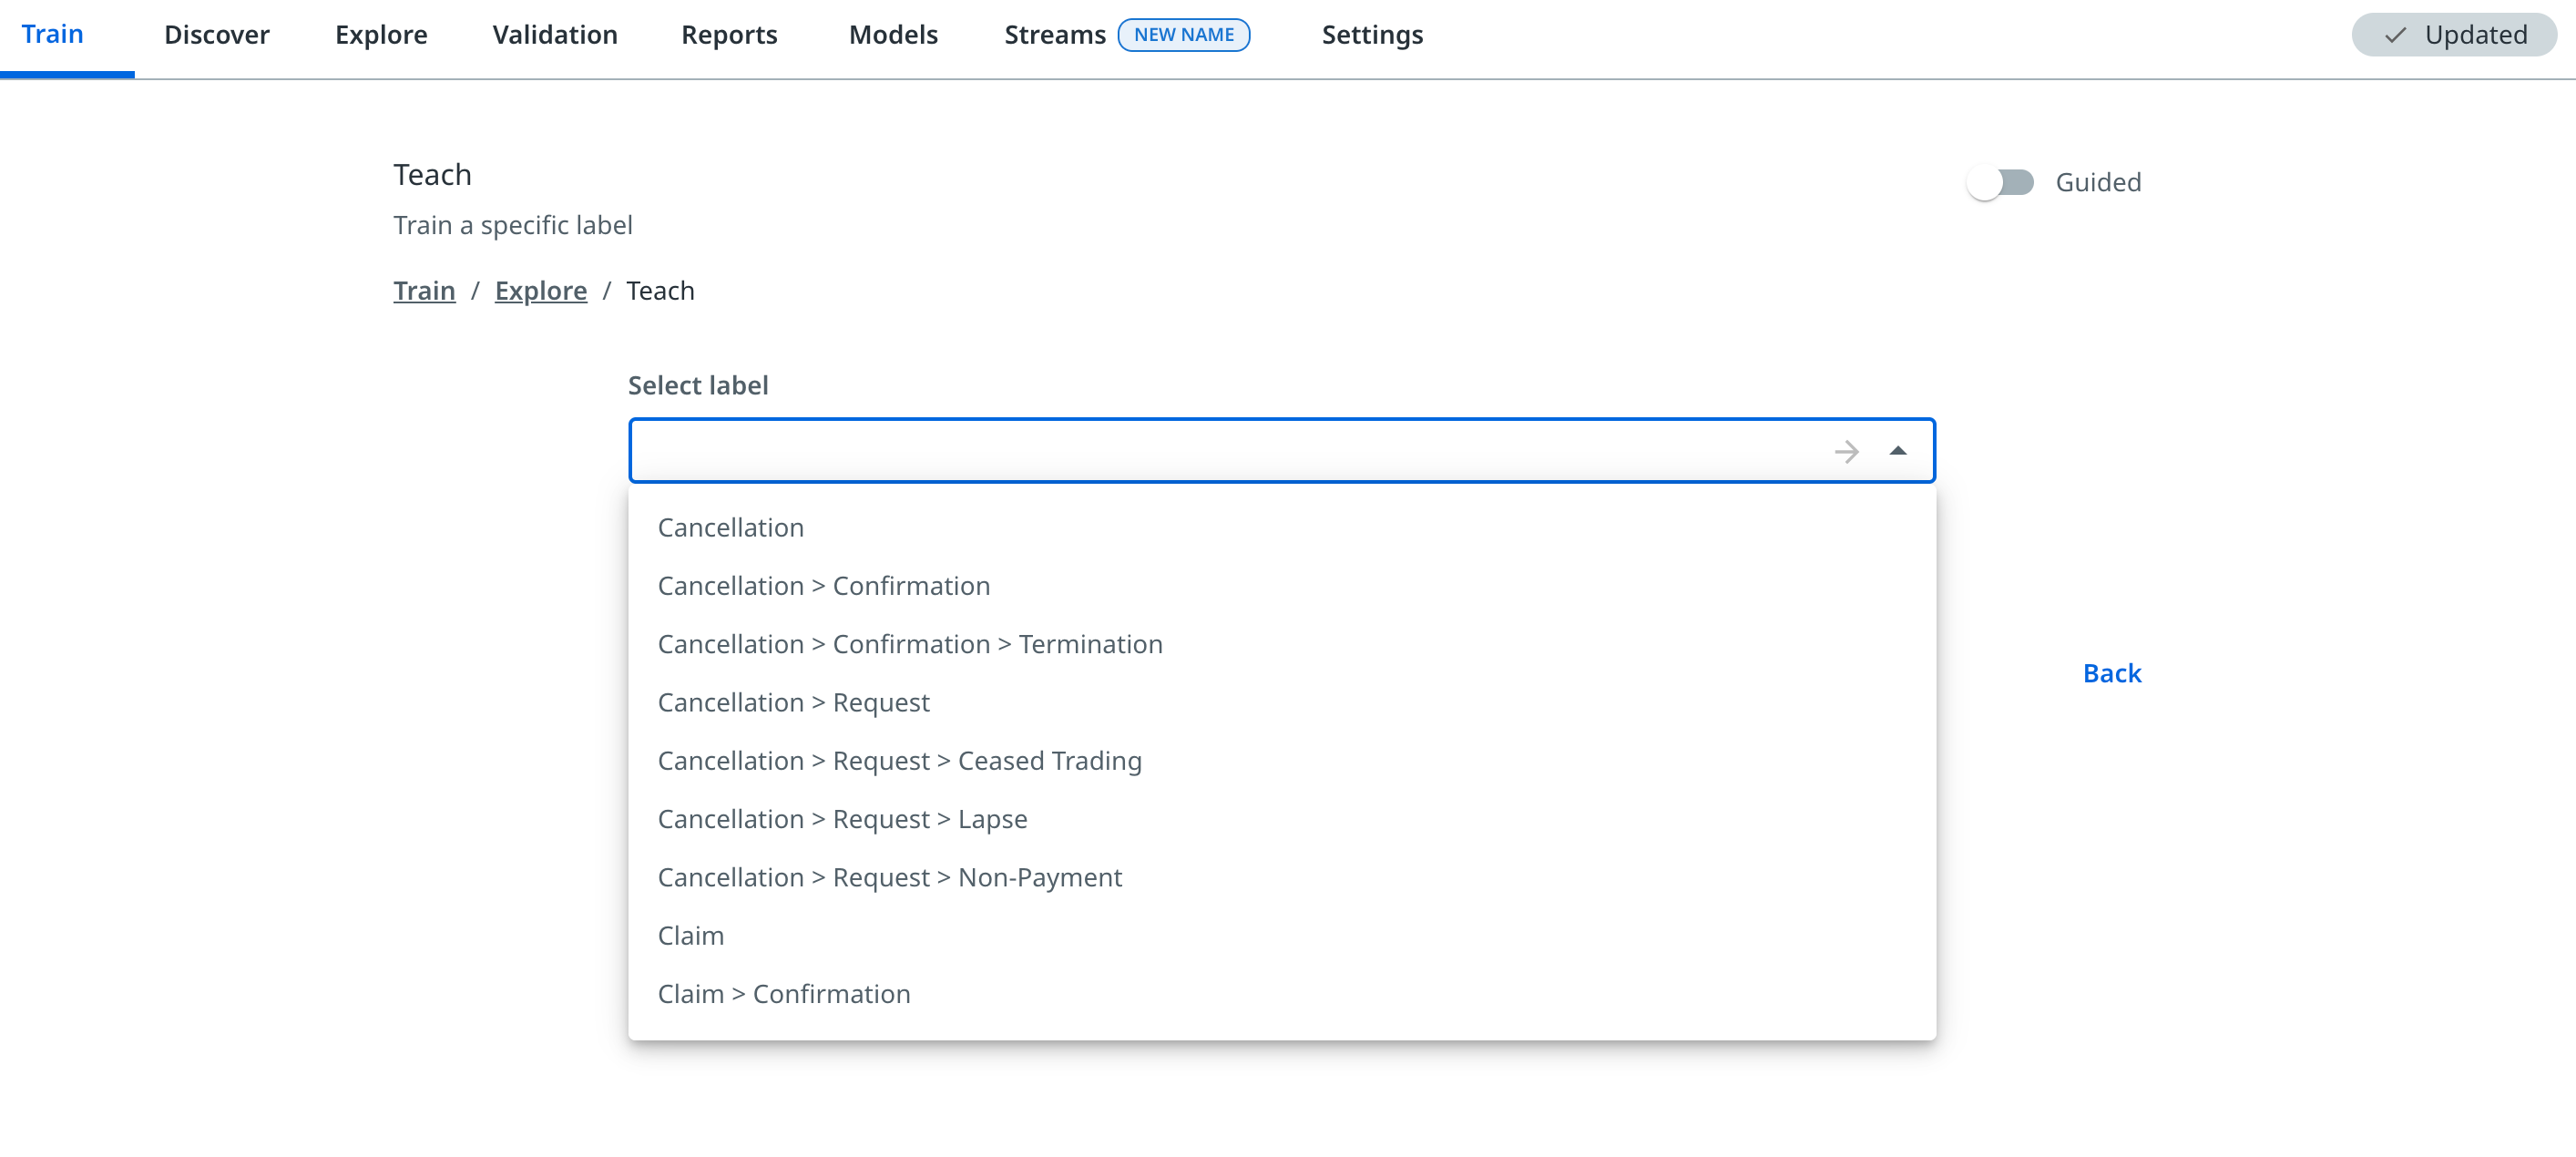Choose the Claim > Confirmation option
This screenshot has height=1157, width=2576.
783,994
